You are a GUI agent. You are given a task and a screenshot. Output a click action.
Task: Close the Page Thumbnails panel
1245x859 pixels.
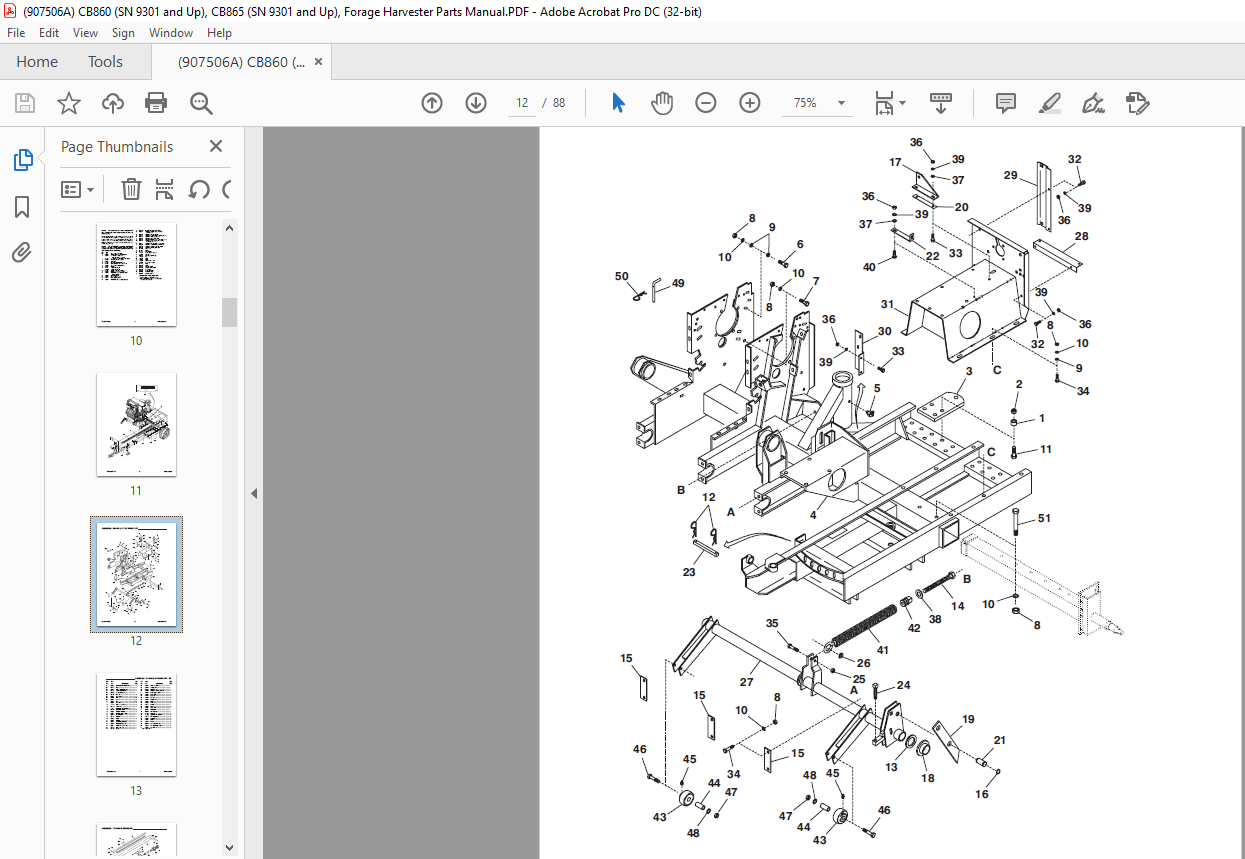point(215,146)
